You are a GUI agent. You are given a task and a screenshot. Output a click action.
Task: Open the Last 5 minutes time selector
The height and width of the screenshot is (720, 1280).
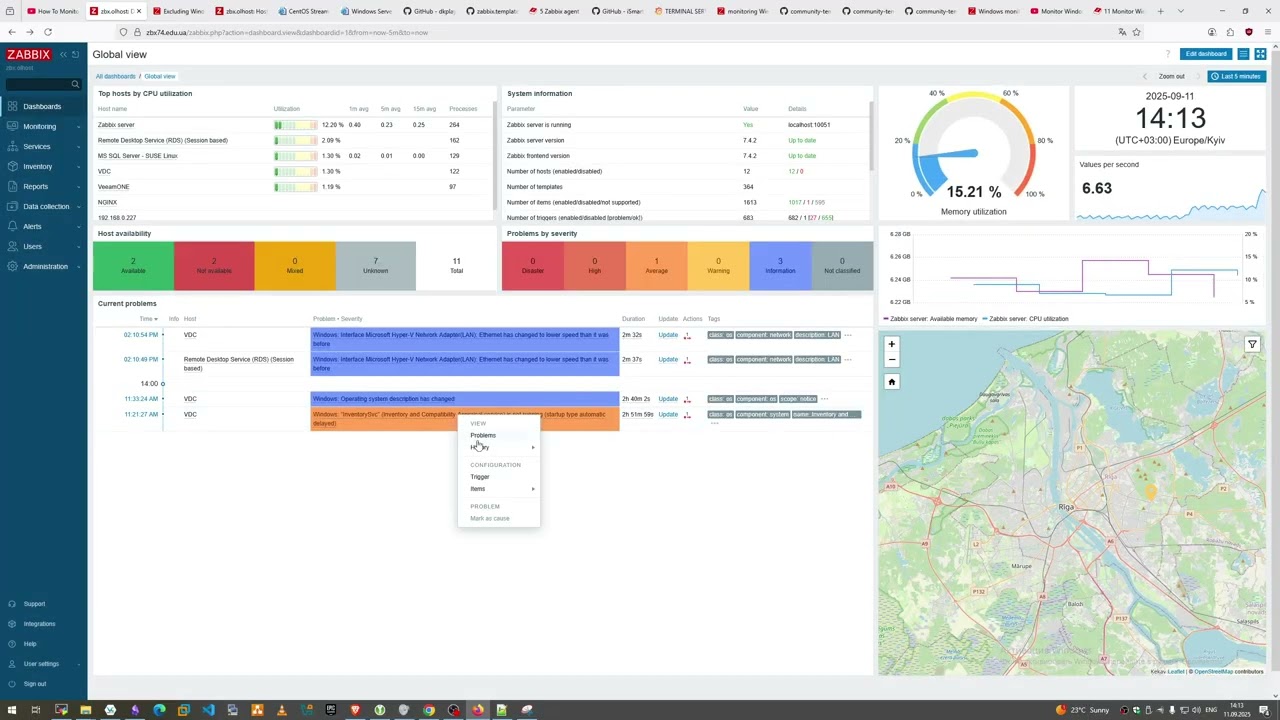tap(1235, 76)
